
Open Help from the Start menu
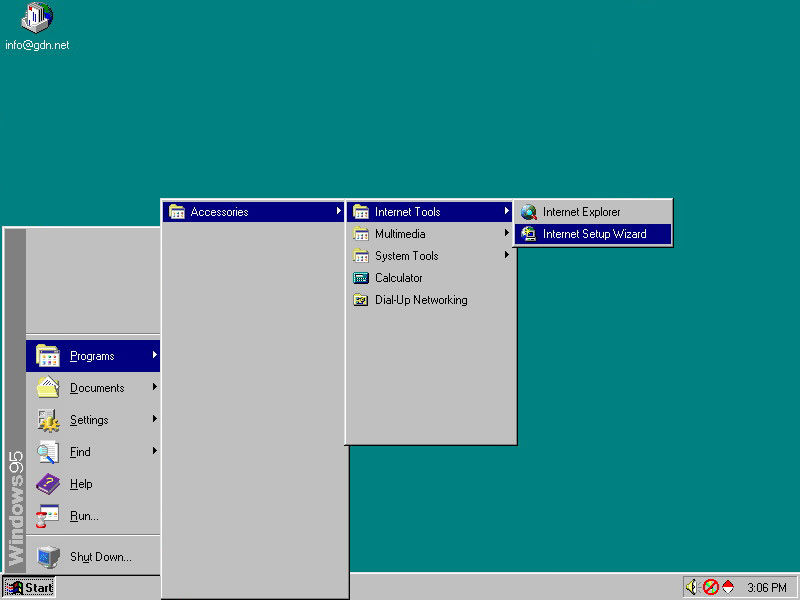[x=81, y=484]
